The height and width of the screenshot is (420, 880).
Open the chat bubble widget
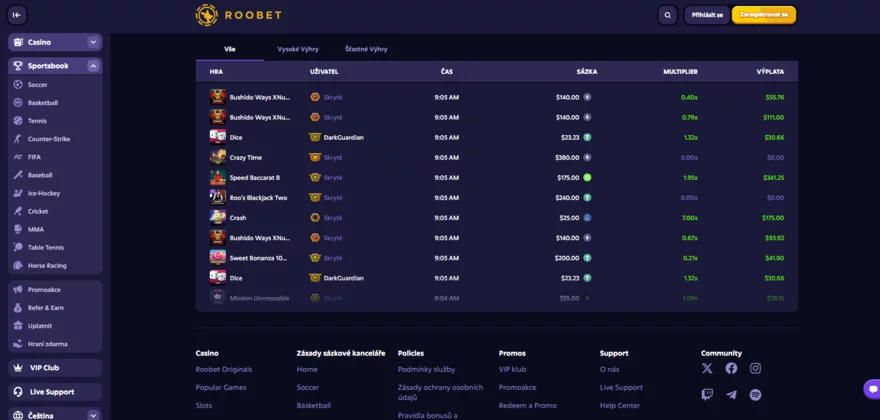(x=870, y=388)
